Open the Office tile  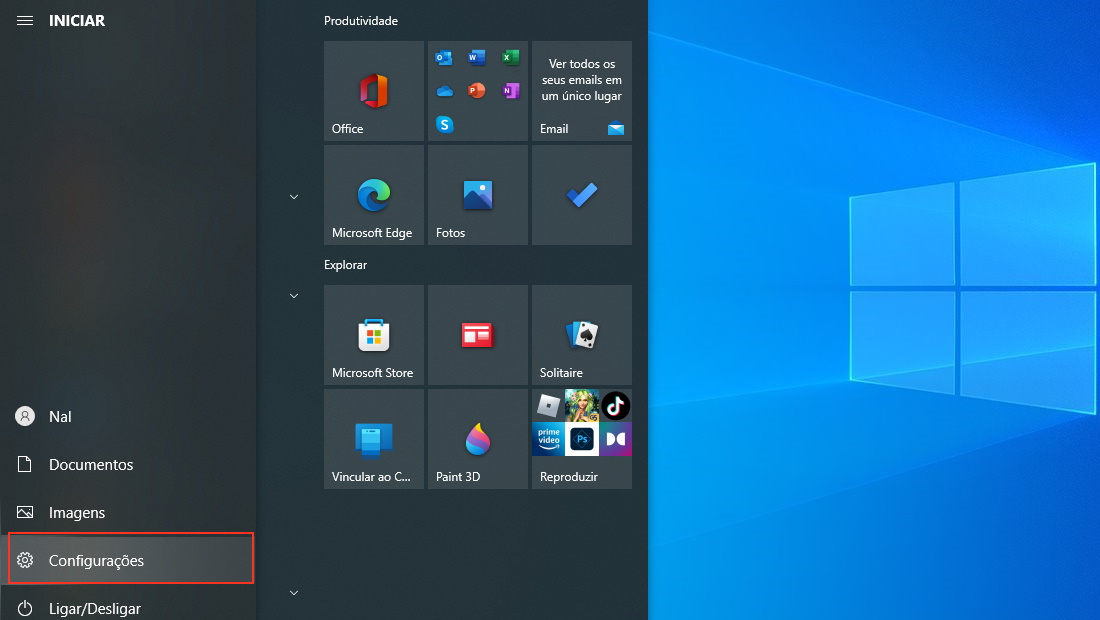coord(373,91)
